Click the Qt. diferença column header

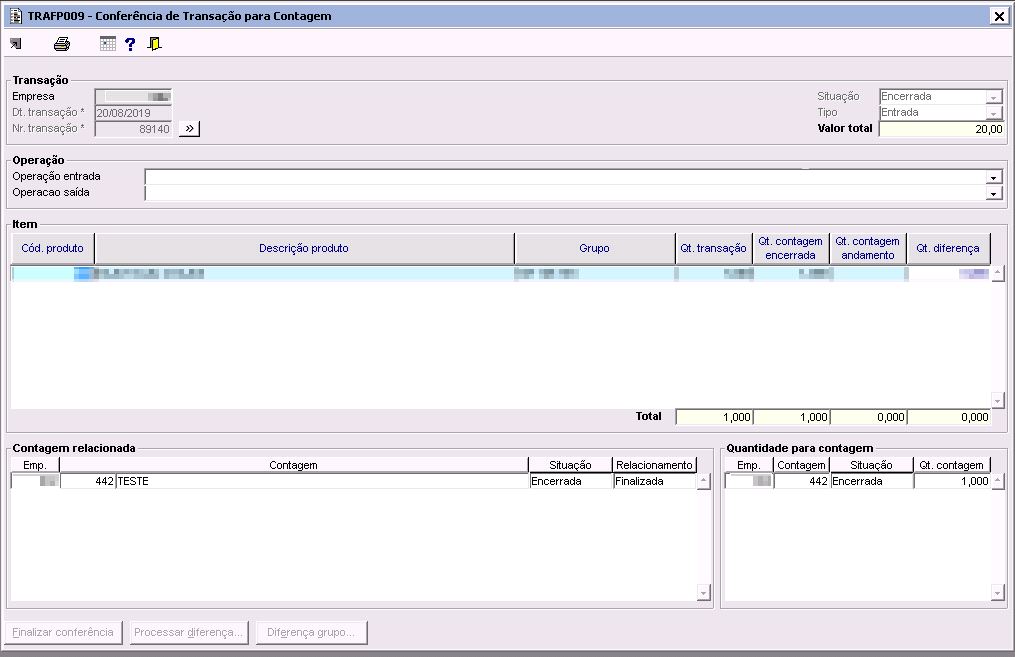coord(948,248)
